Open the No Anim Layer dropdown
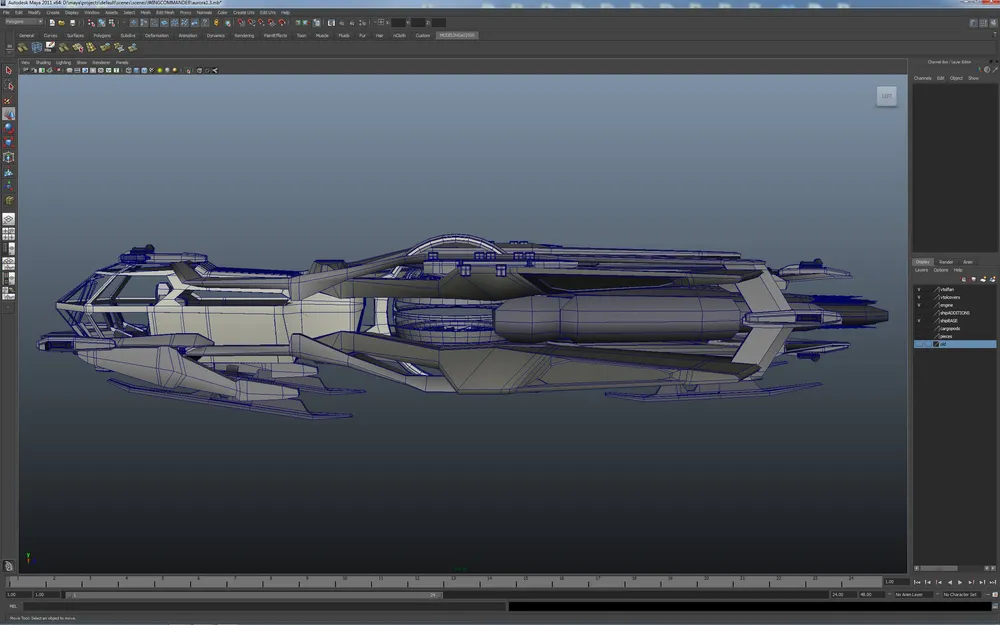Viewport: 1000px width, 625px height. [912, 594]
